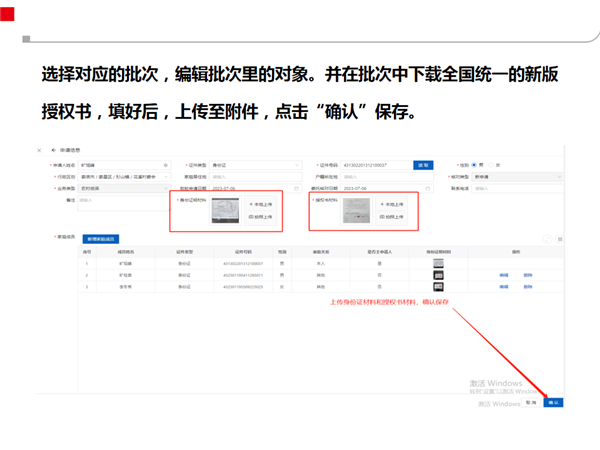The height and width of the screenshot is (450, 600).
Task: Open the ID card material thumbnail
Action: (225, 210)
